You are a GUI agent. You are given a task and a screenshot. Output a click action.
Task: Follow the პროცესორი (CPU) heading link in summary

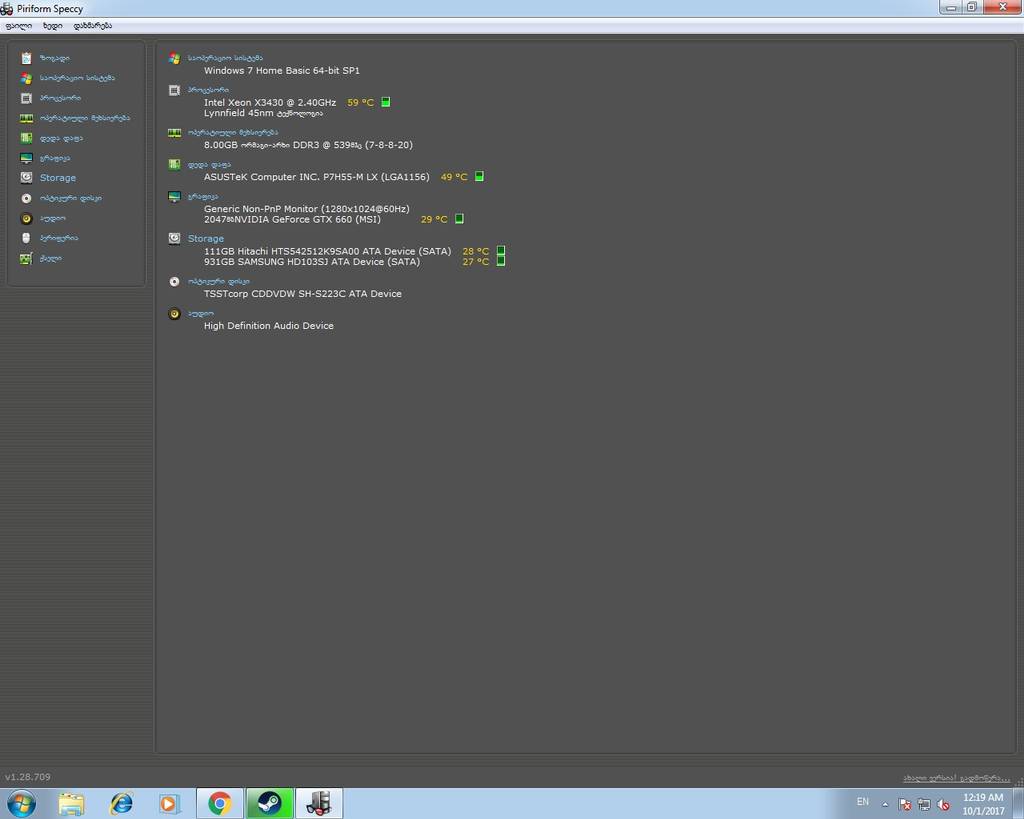pos(208,90)
